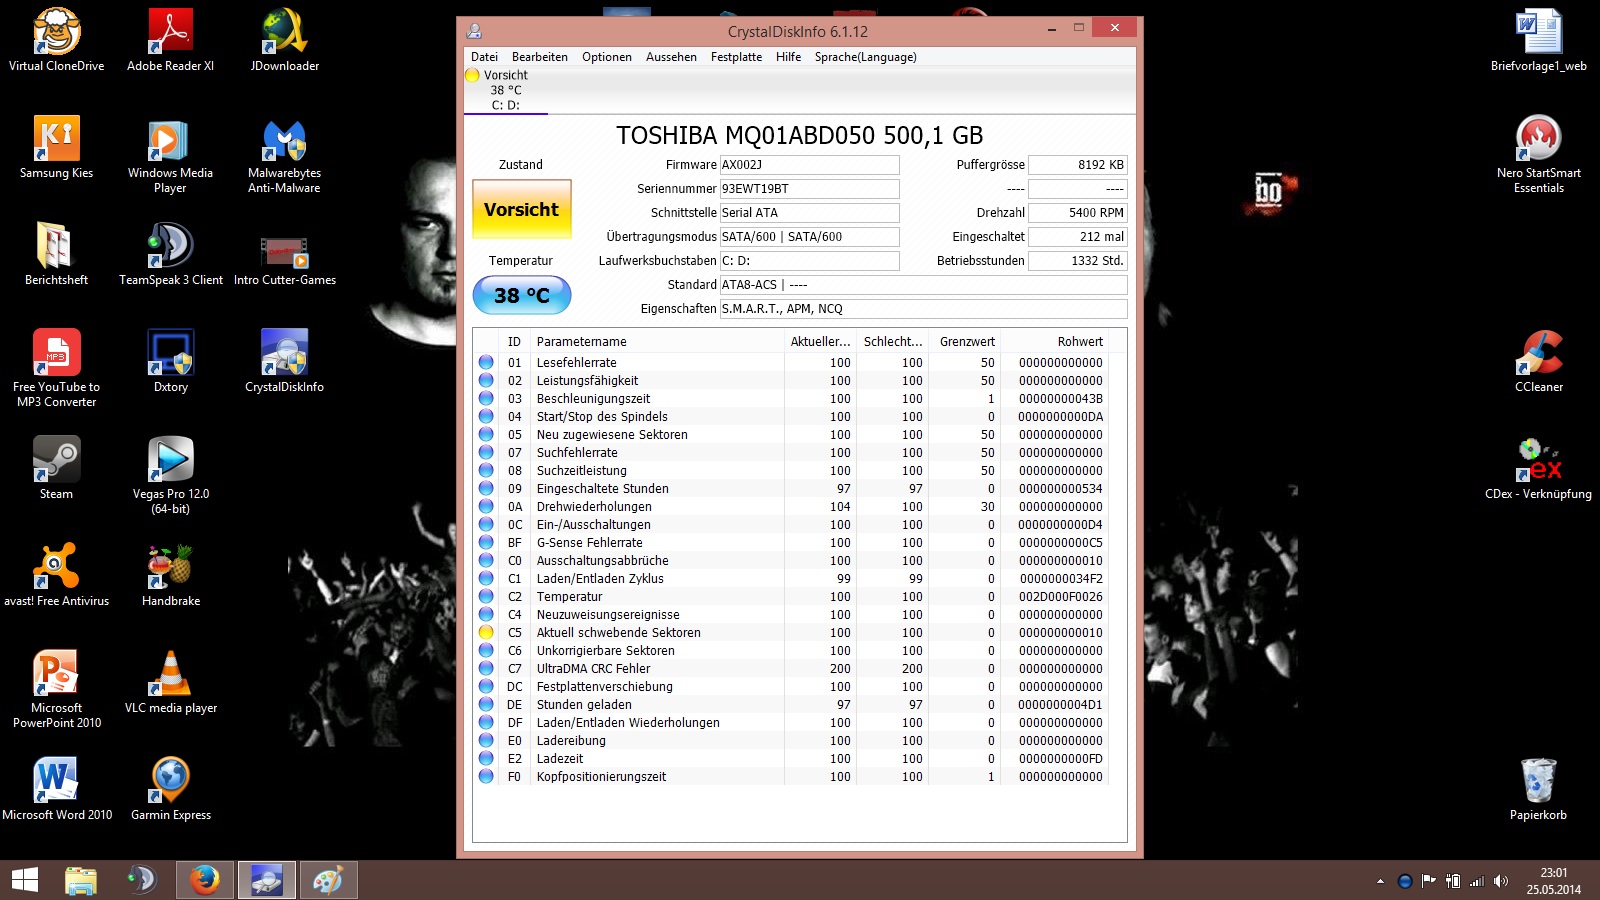Open VLC media player shortcut
The image size is (1600, 900).
click(171, 682)
